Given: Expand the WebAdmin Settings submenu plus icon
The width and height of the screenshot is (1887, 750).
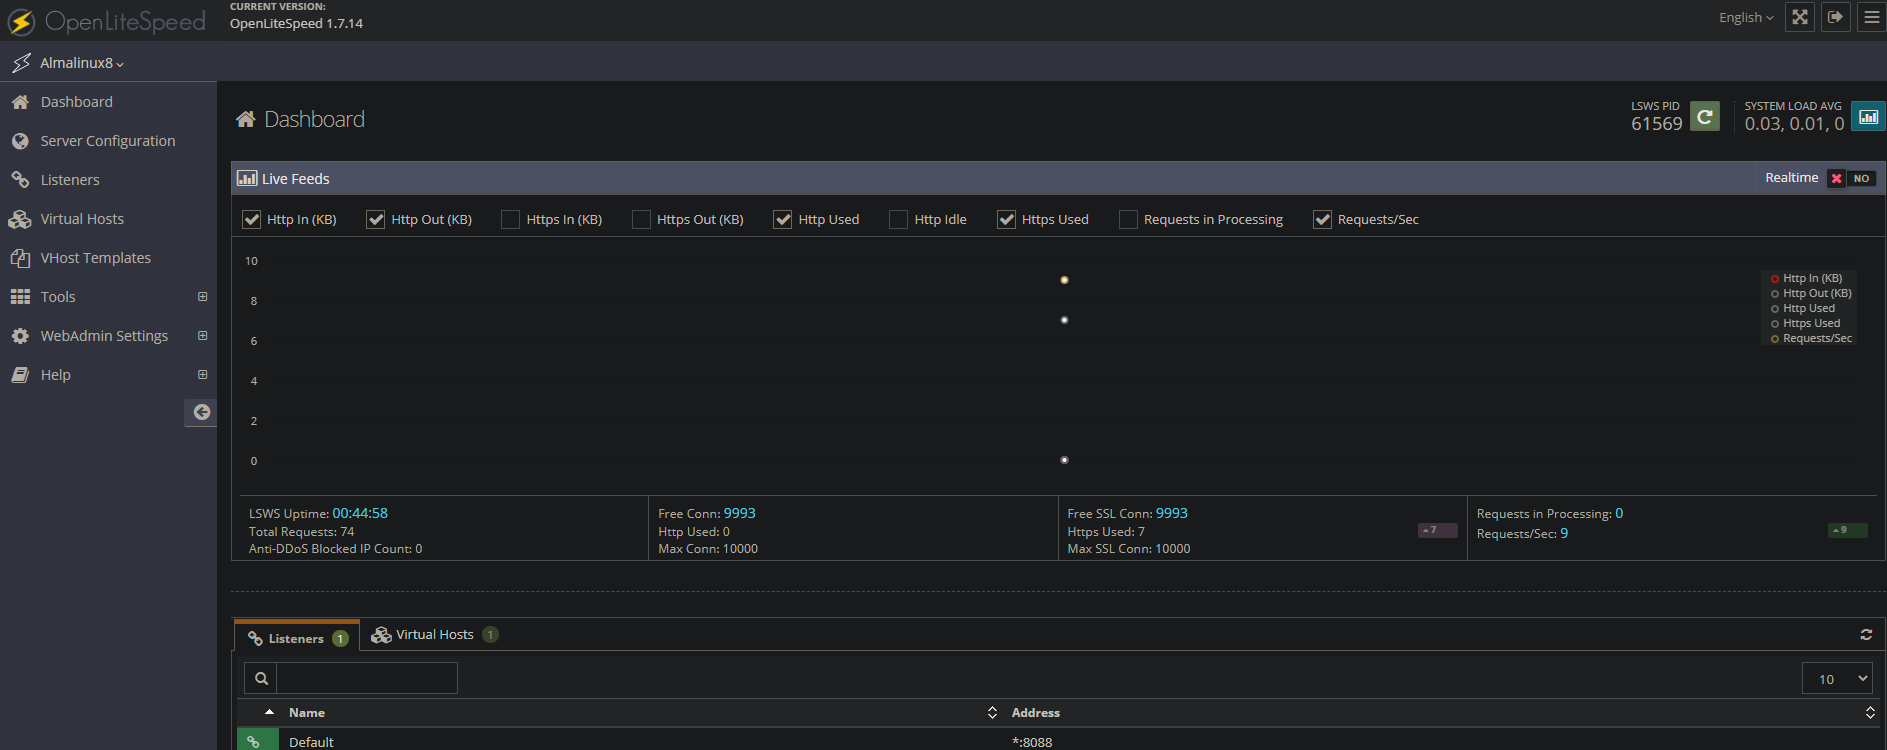Looking at the screenshot, I should pos(203,336).
